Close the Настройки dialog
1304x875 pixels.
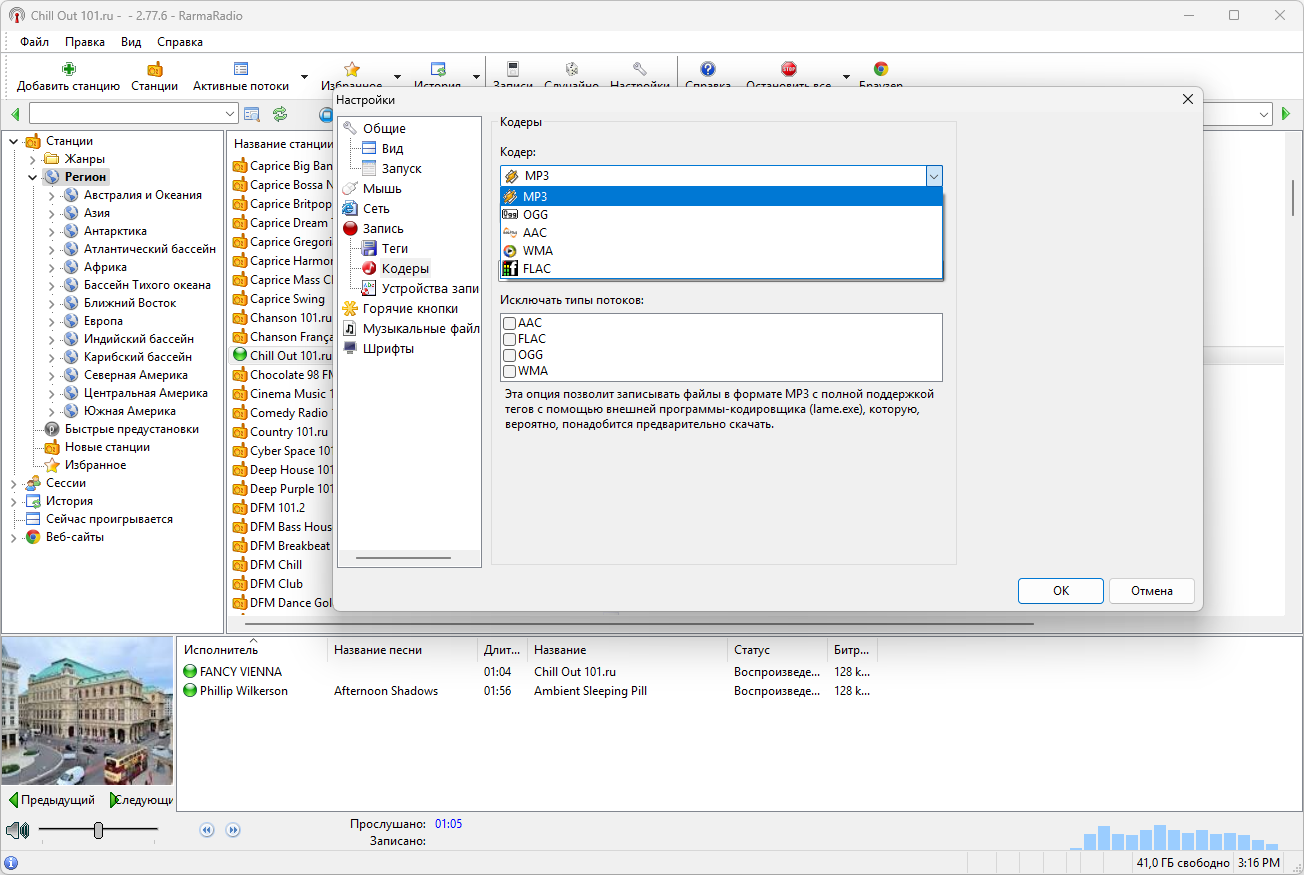[x=1188, y=100]
